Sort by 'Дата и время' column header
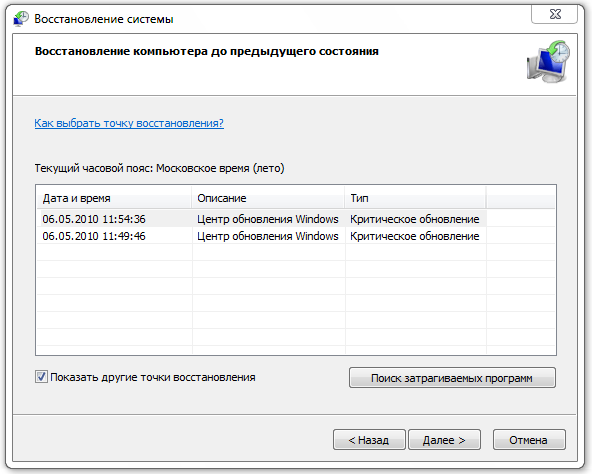Screen dimensions: 592x474 click(x=114, y=198)
